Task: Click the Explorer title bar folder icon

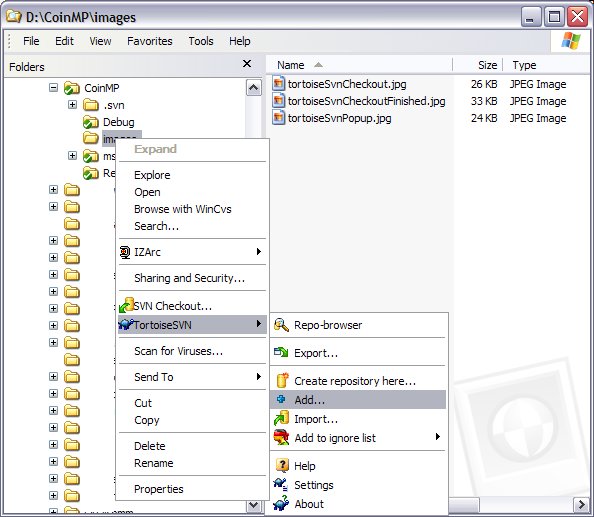Action: [14, 16]
